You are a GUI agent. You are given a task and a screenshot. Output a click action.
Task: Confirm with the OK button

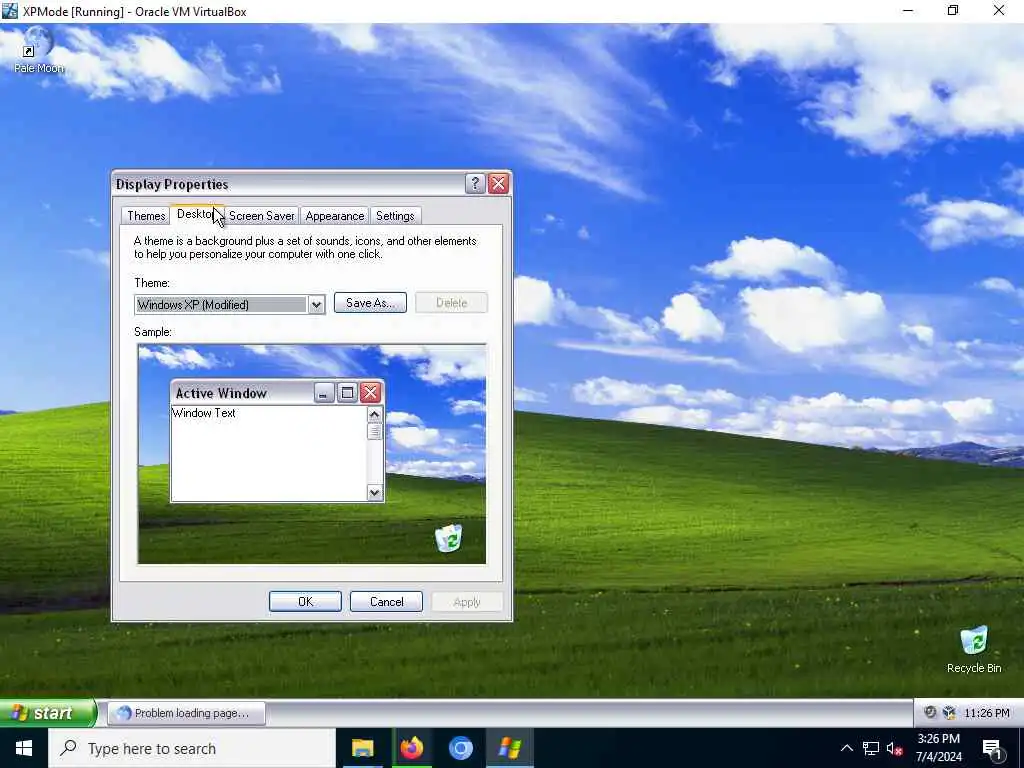pos(305,601)
